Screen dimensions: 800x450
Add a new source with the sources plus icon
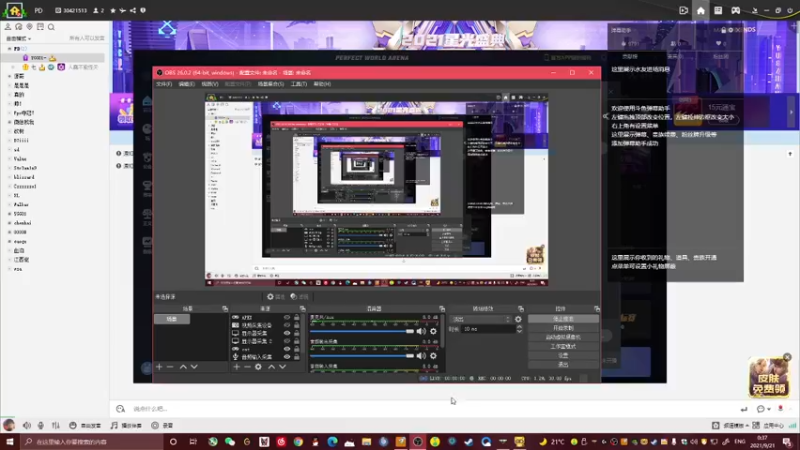coord(236,367)
